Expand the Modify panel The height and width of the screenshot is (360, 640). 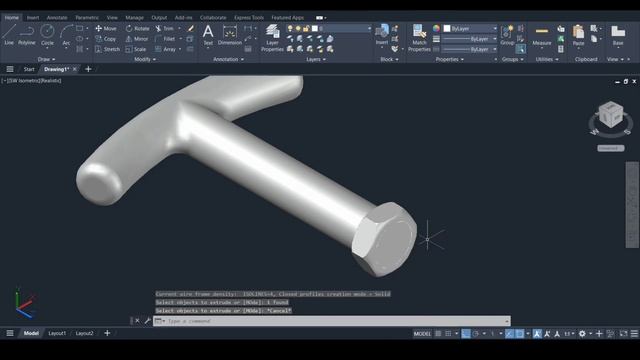tap(145, 59)
